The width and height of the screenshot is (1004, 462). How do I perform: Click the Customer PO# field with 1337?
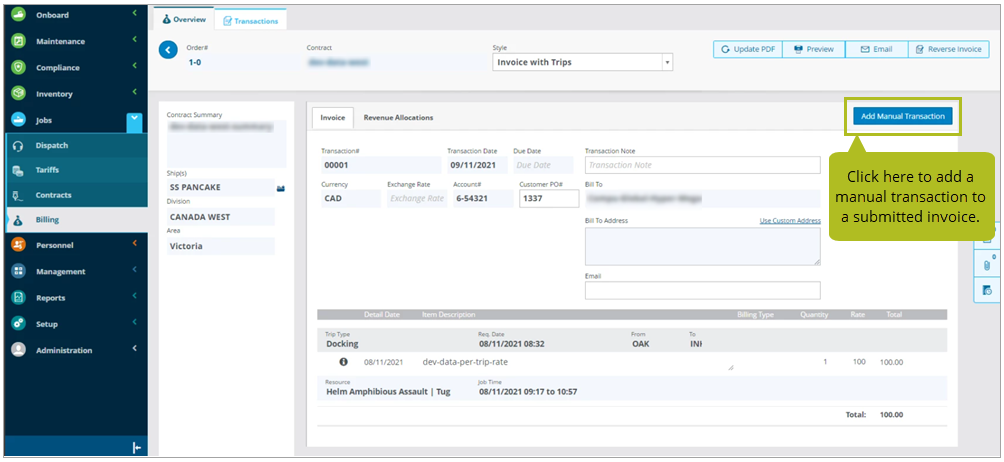click(549, 198)
